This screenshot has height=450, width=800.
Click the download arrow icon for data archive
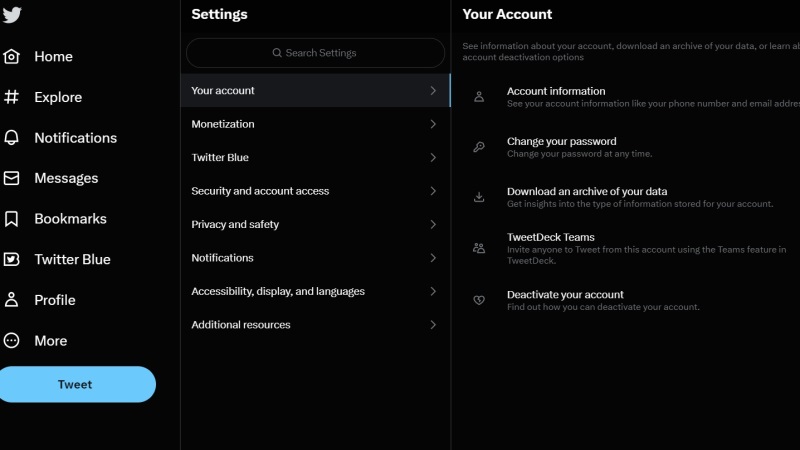pyautogui.click(x=479, y=197)
